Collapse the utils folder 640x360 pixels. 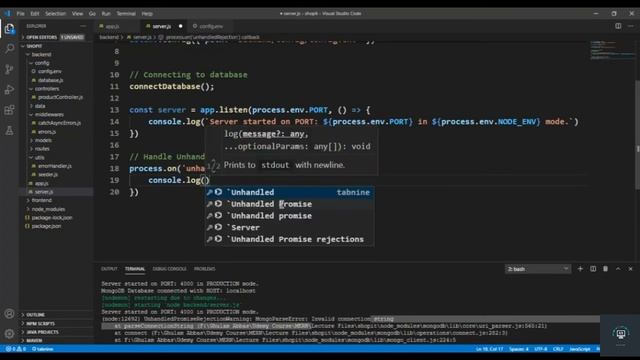56,157
